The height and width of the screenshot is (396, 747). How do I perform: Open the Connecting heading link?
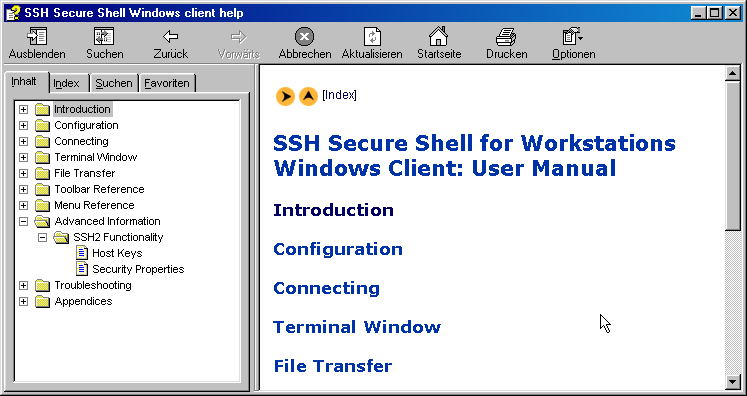pos(326,288)
